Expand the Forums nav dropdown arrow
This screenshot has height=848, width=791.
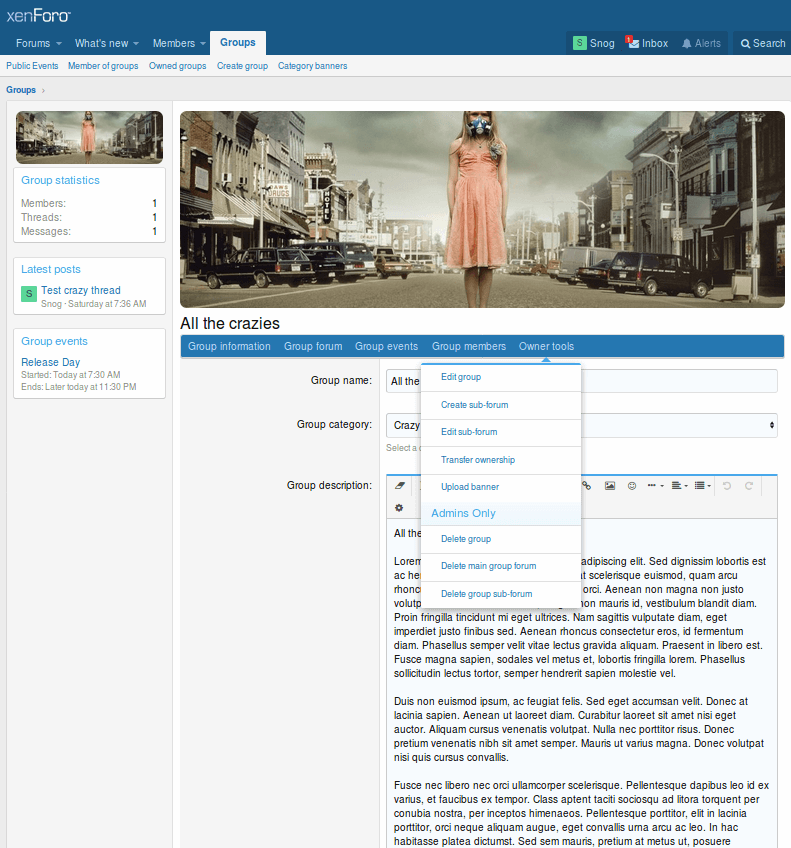58,44
